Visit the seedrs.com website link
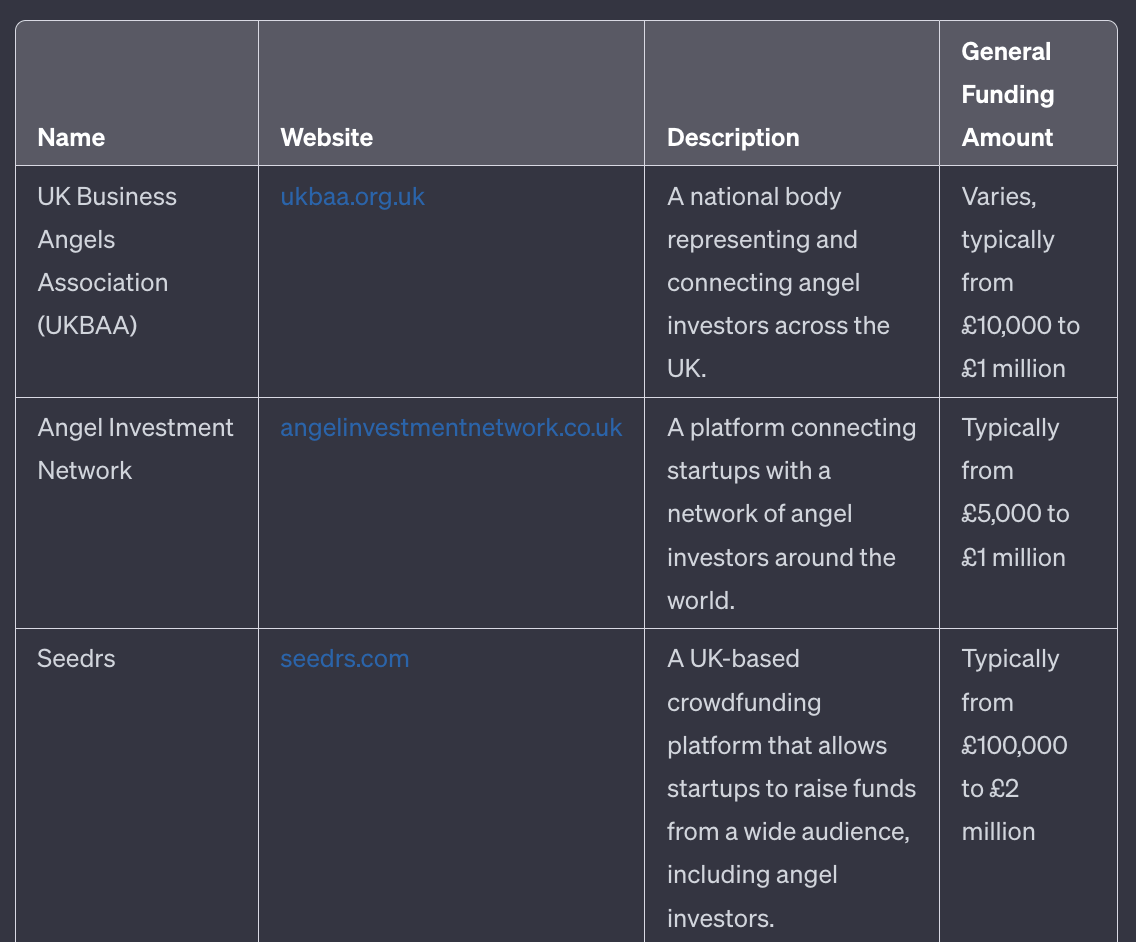The image size is (1136, 942). coord(344,659)
